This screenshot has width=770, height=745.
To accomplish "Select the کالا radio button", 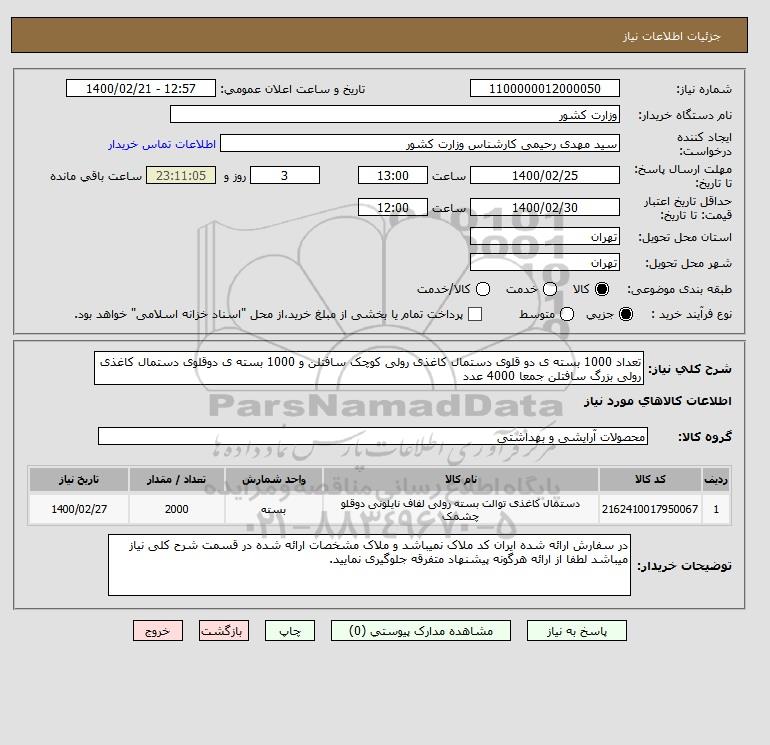I will pos(602,289).
